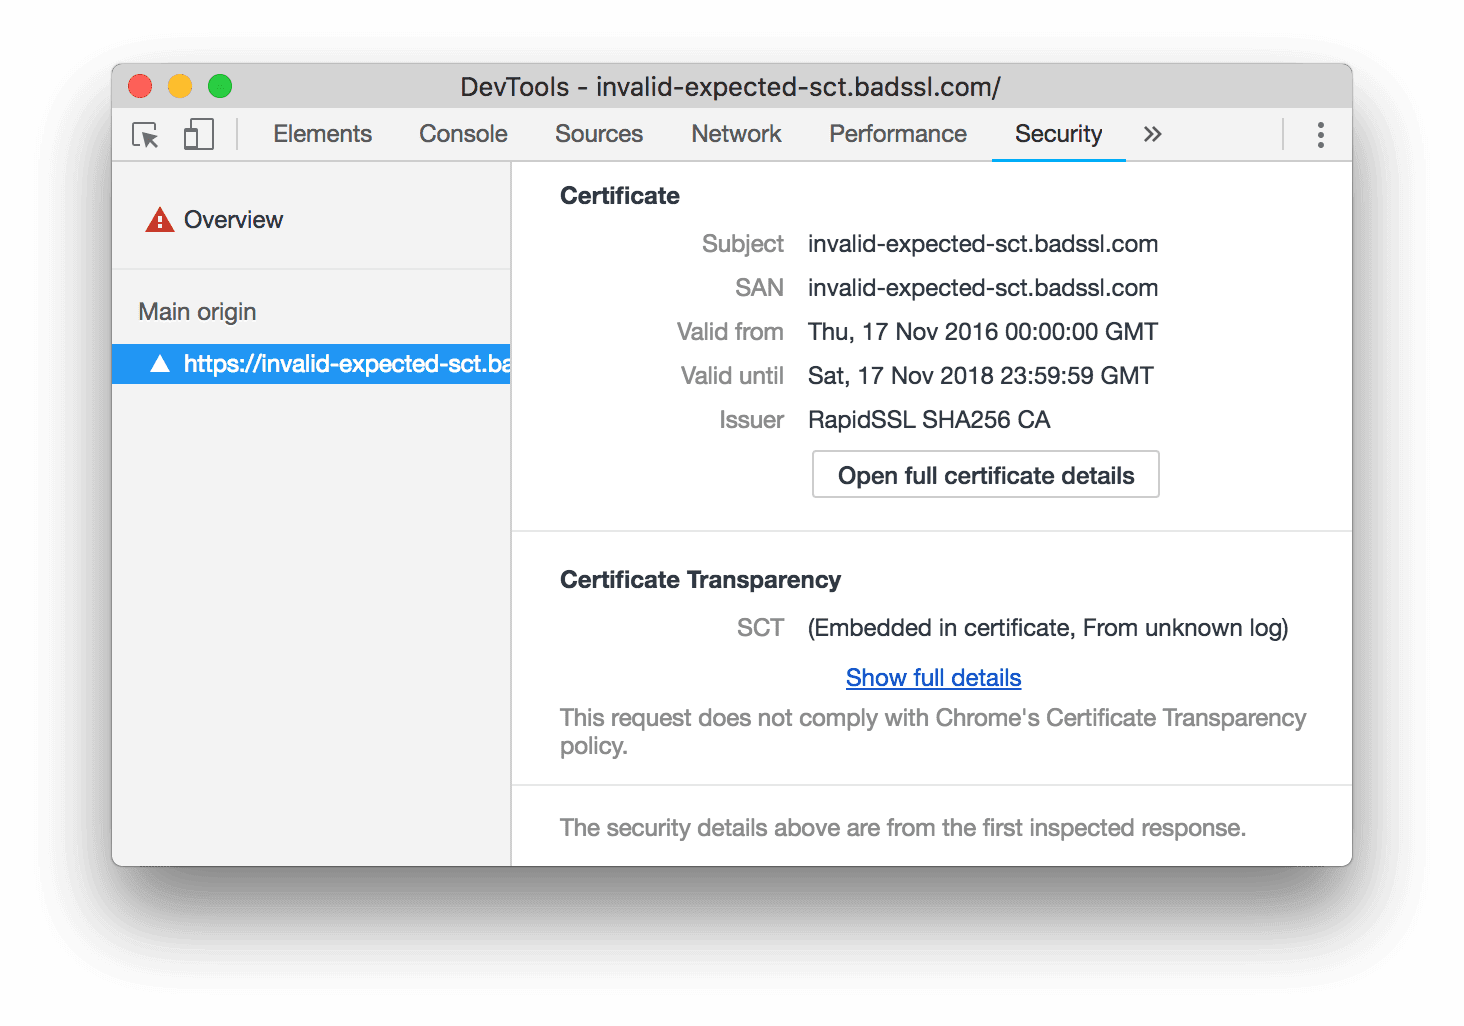1464x1026 pixels.
Task: Select the Overview sidebar entry
Action: (x=233, y=219)
